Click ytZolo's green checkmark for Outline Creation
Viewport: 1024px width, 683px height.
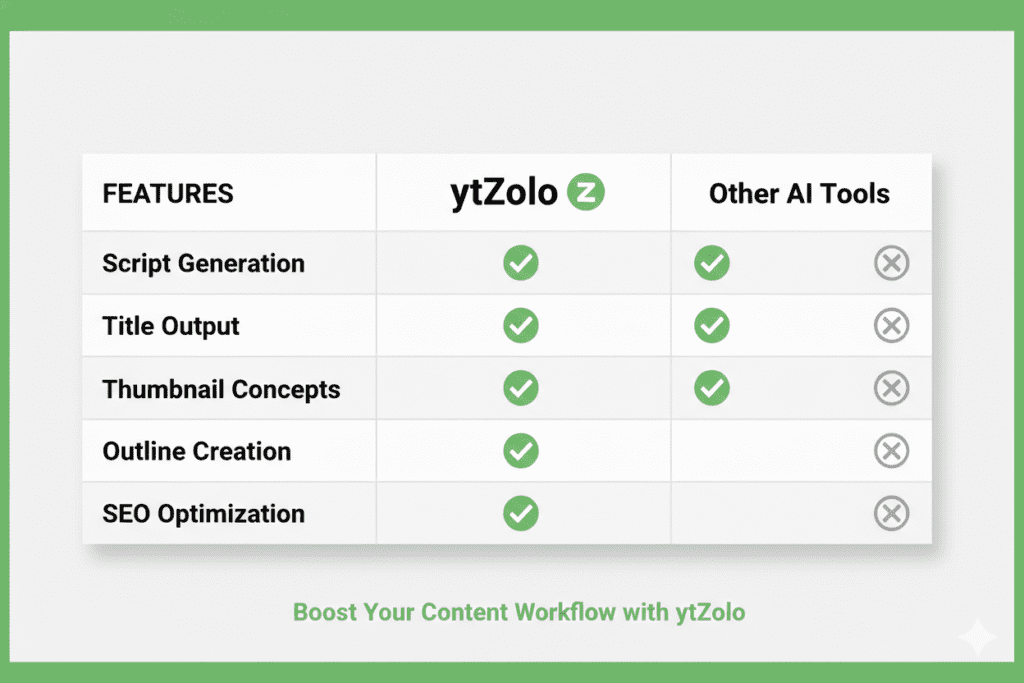[521, 451]
